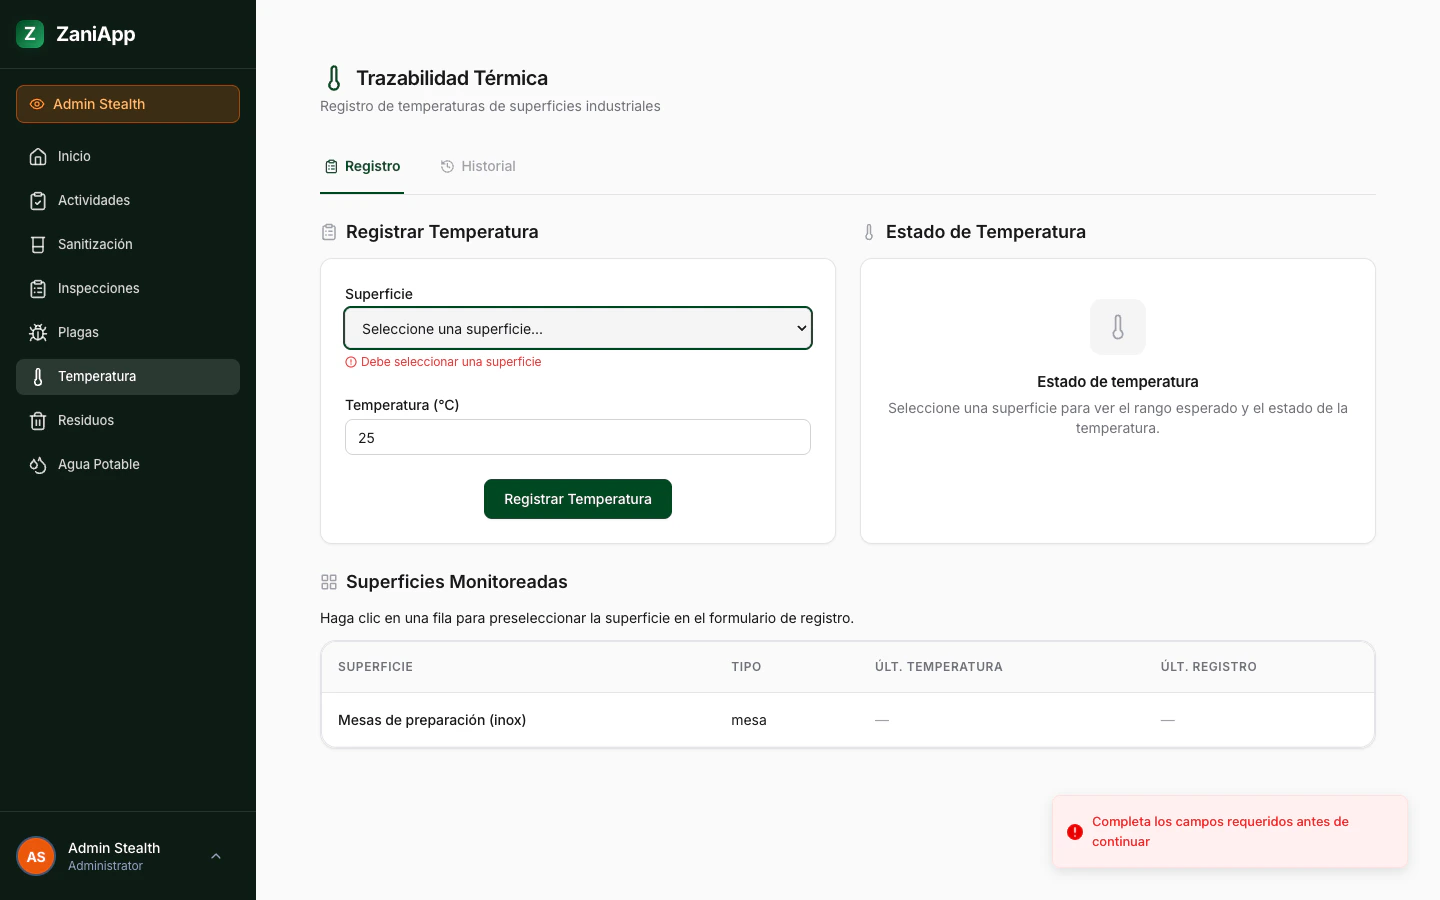Click the Temperatura (°C) input field
Image resolution: width=1440 pixels, height=900 pixels.
[x=578, y=437]
